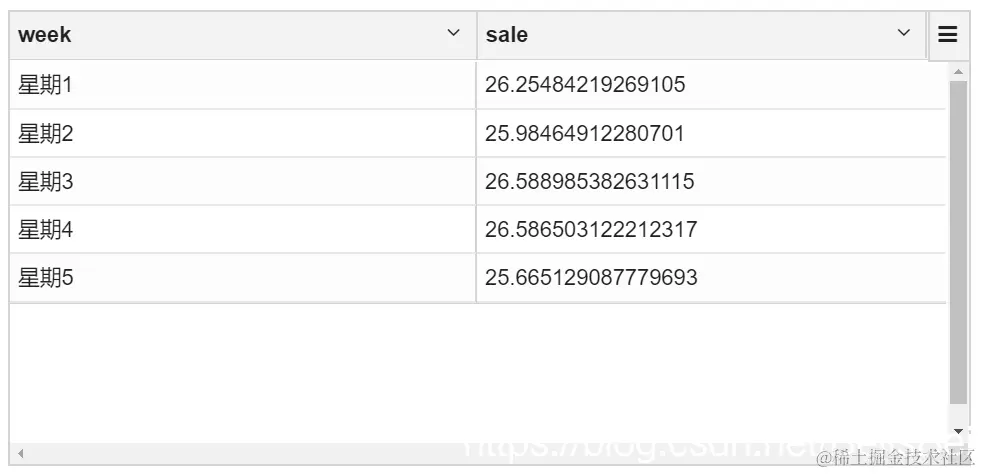Select the 星期4 cell
Image resolution: width=982 pixels, height=474 pixels.
pyautogui.click(x=243, y=229)
